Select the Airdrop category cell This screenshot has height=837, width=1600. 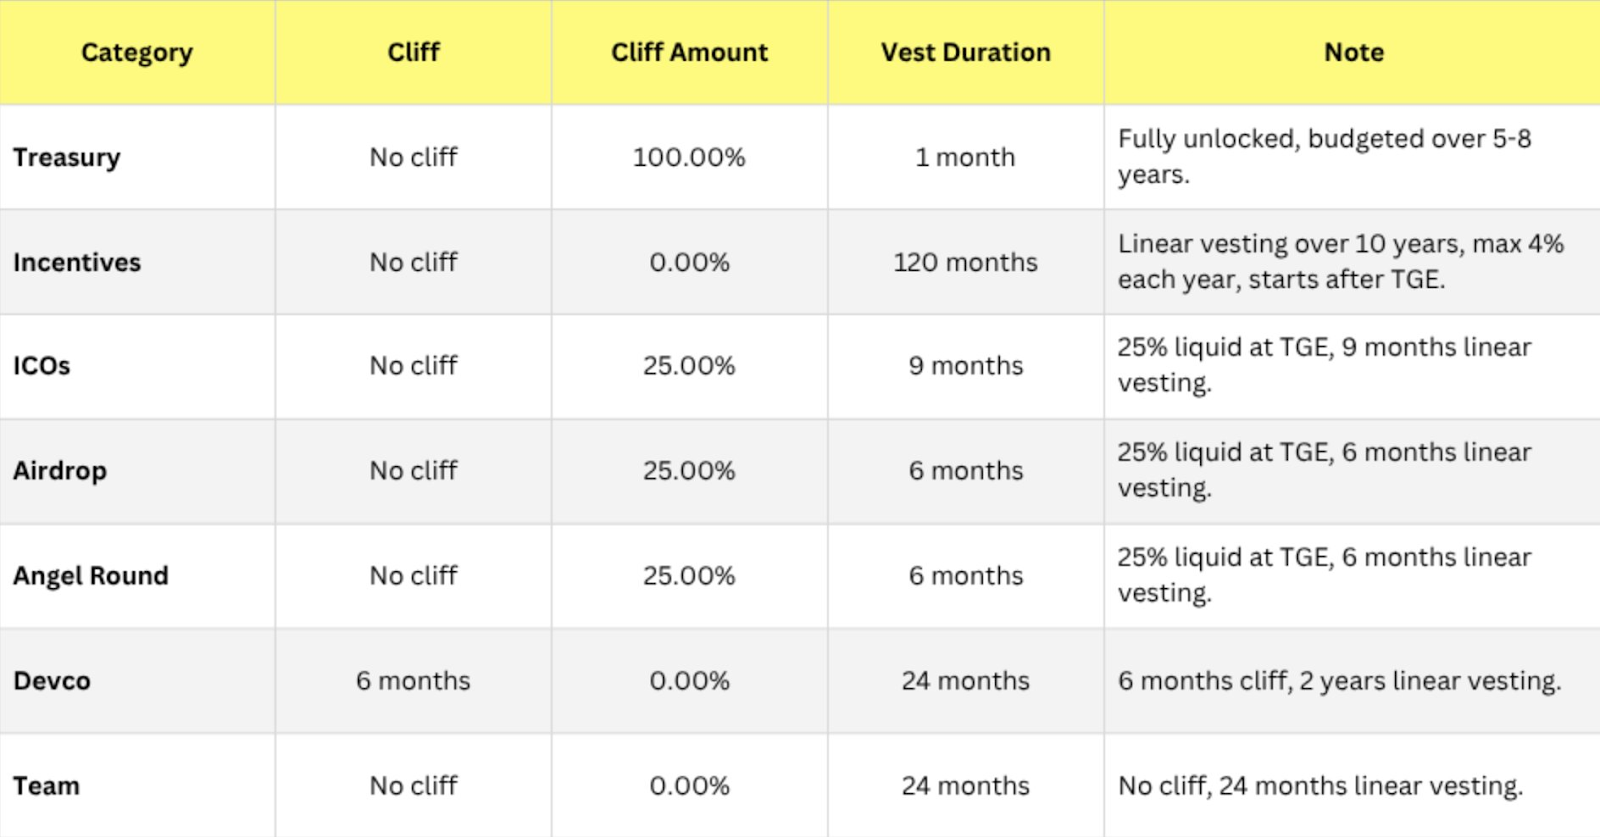click(x=60, y=471)
